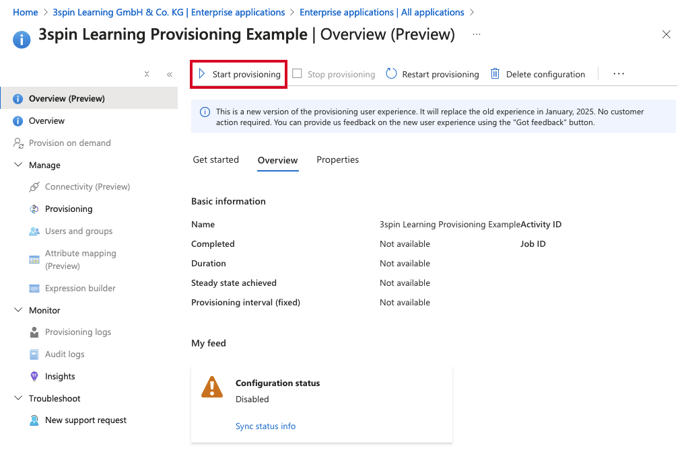Click the Users and groups label
Viewport: 688px width, 454px height.
point(79,231)
